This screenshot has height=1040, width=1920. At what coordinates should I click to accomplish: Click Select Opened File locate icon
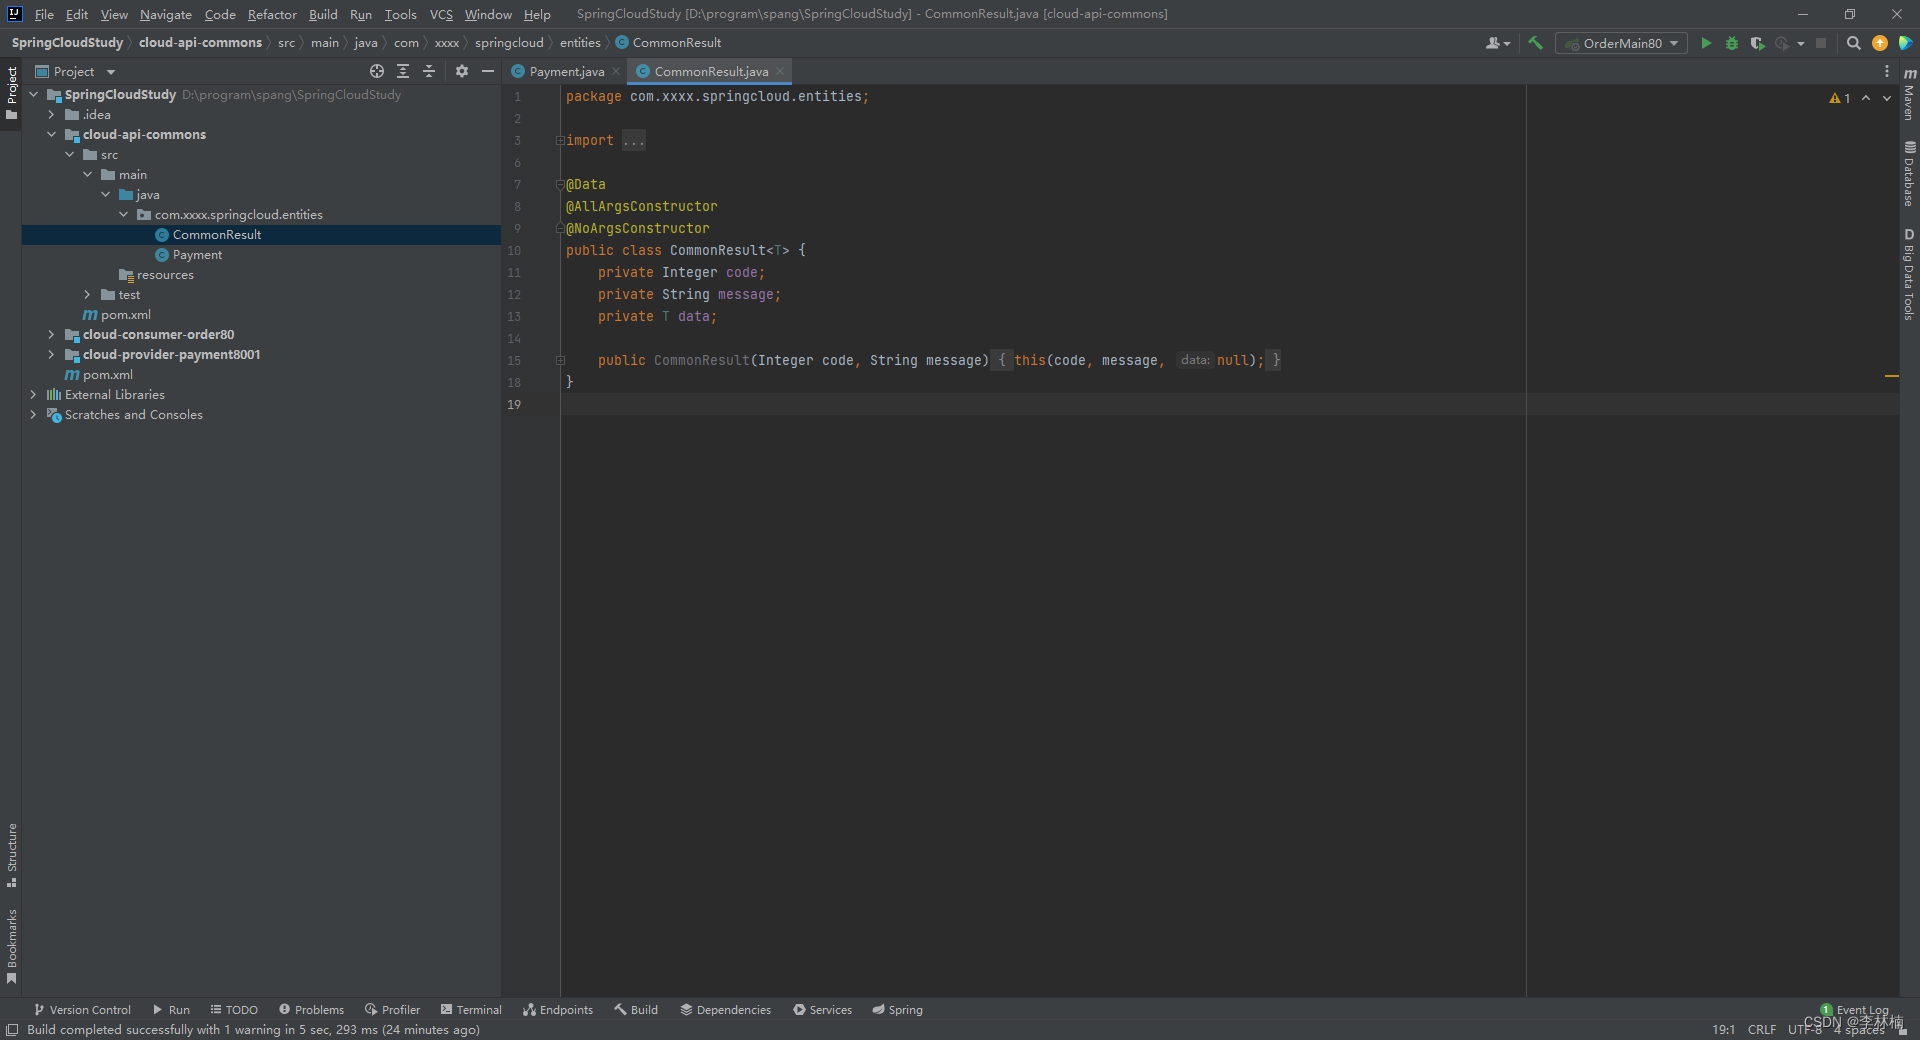point(377,71)
